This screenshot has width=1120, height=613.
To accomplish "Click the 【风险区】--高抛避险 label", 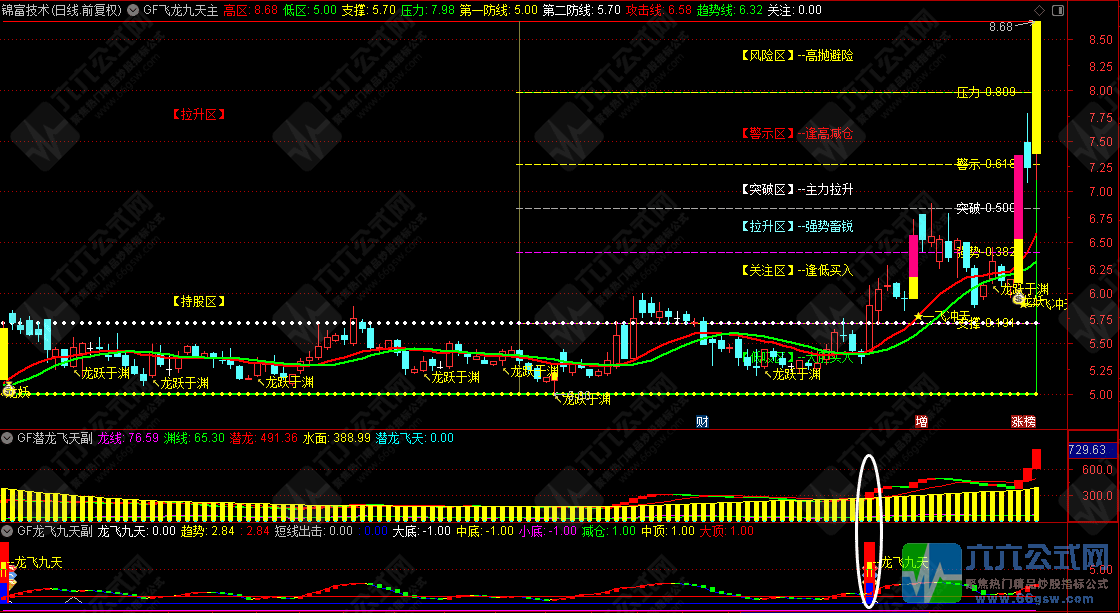I will click(x=796, y=56).
